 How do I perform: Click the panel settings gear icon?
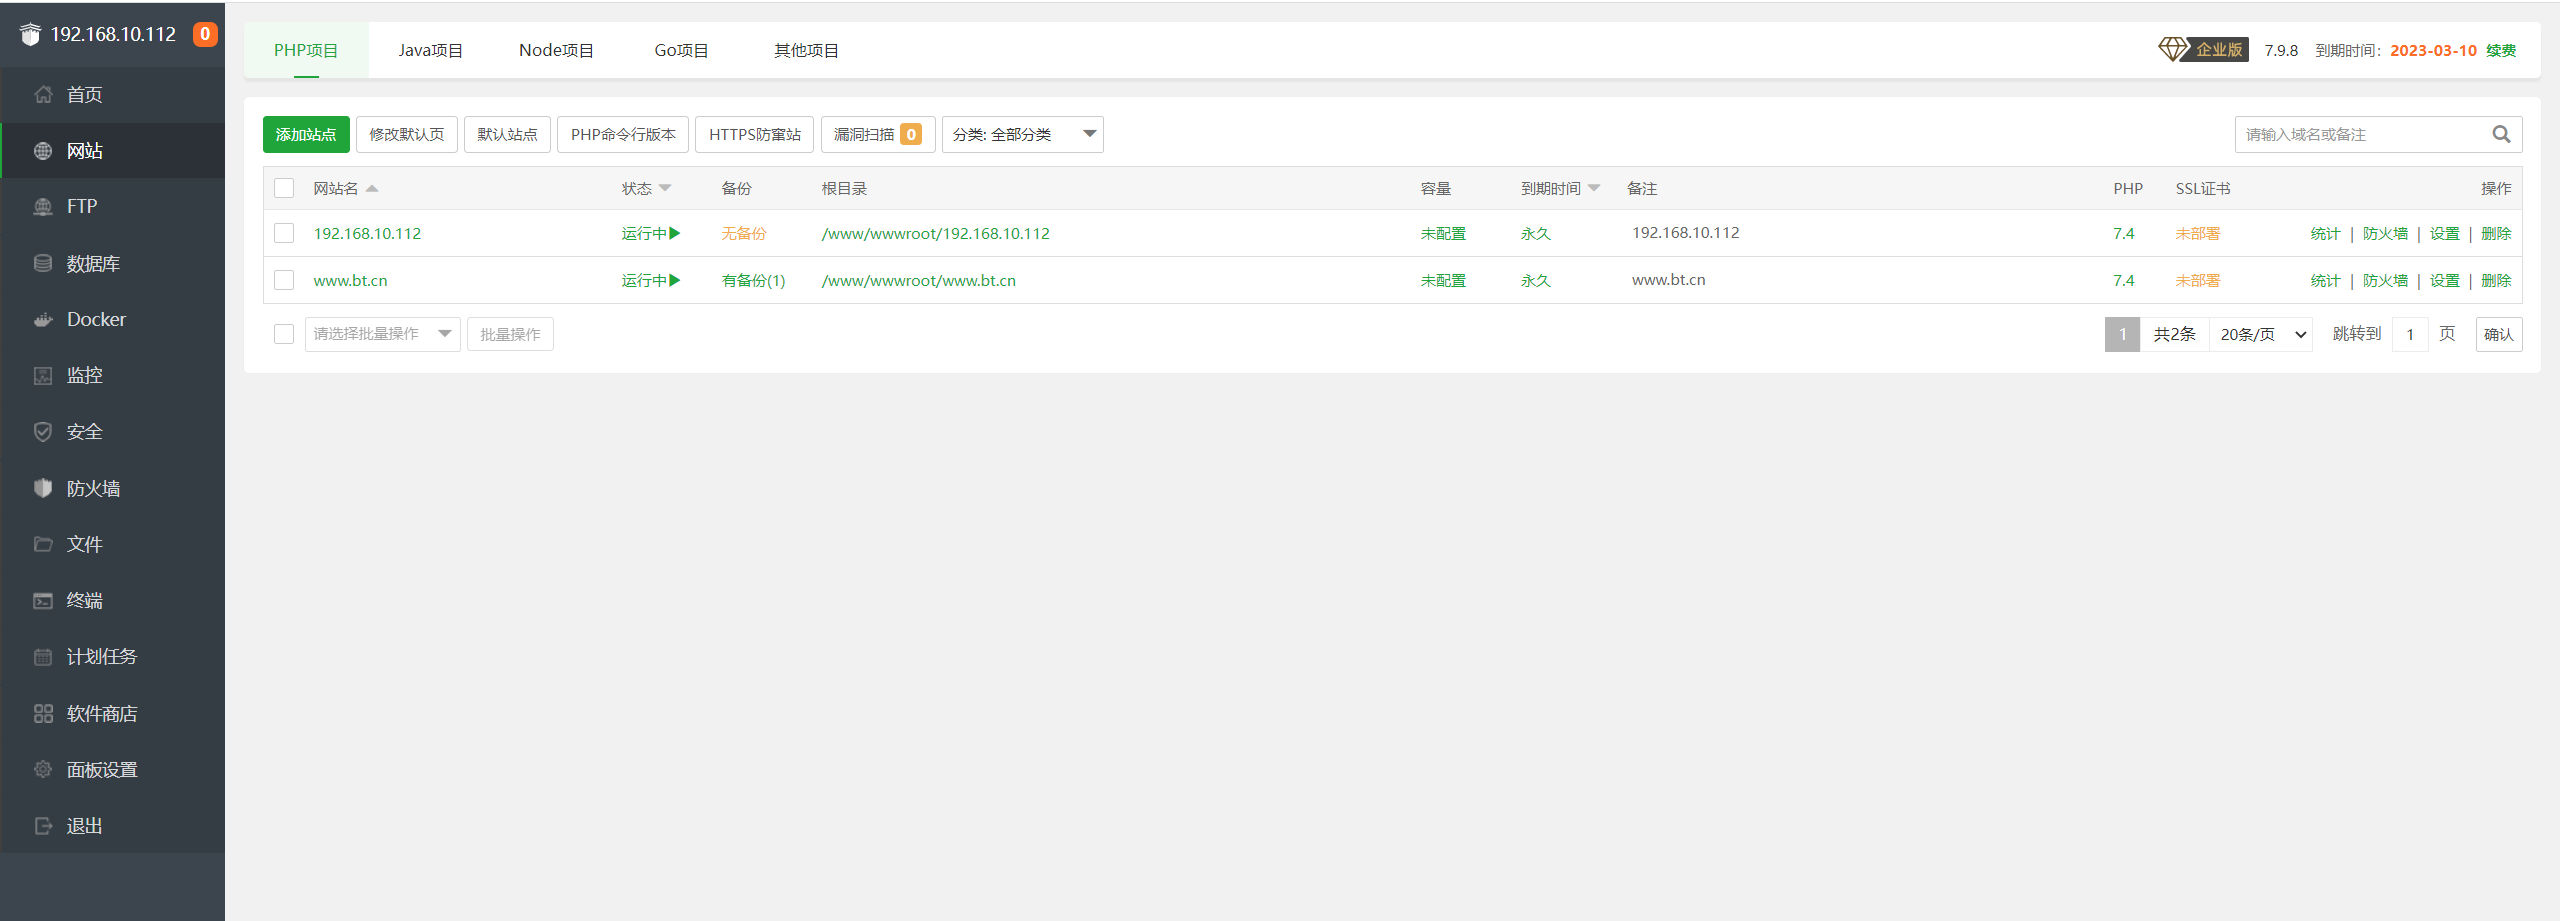[x=43, y=770]
